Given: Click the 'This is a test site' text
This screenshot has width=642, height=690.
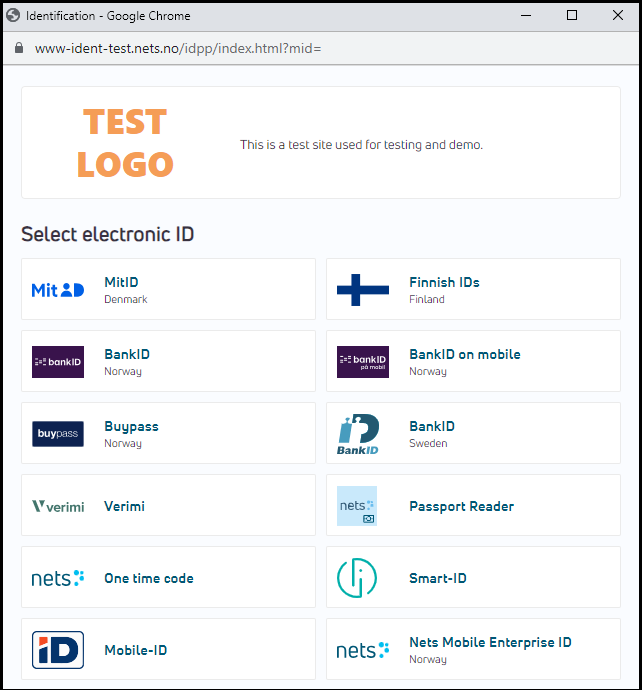Looking at the screenshot, I should 361,144.
